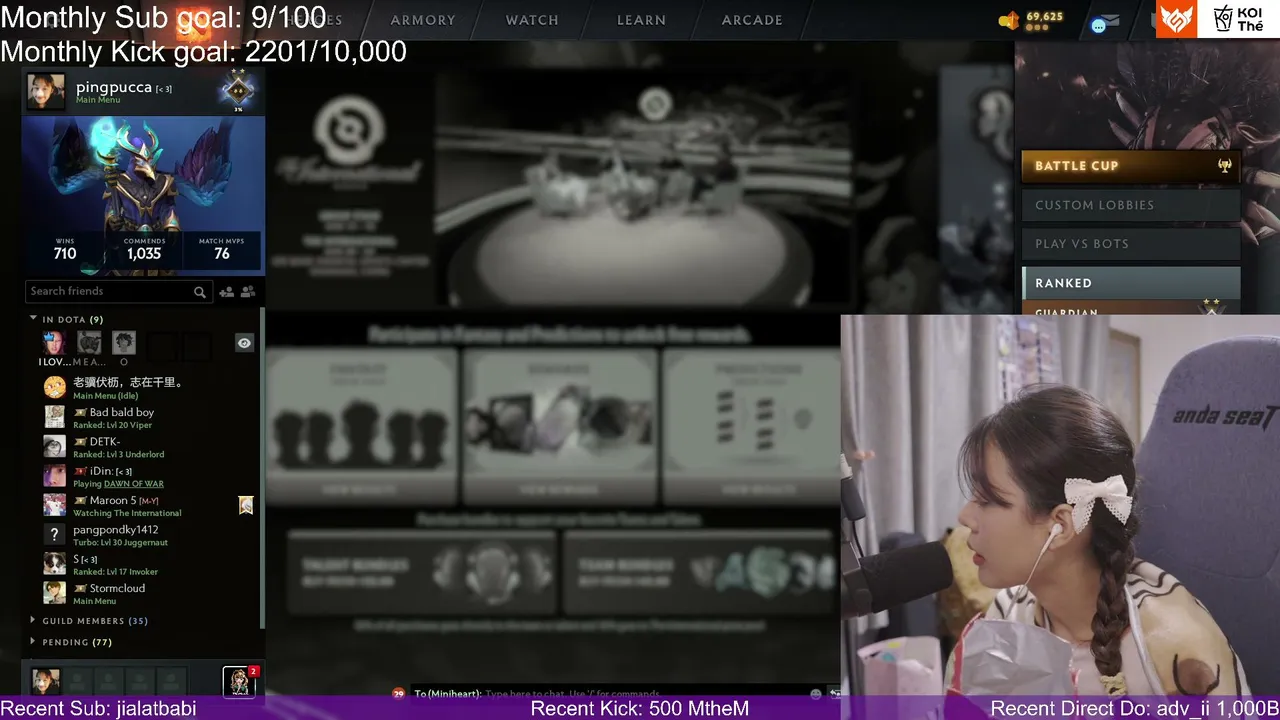Expand the Pending friends section

click(71, 642)
